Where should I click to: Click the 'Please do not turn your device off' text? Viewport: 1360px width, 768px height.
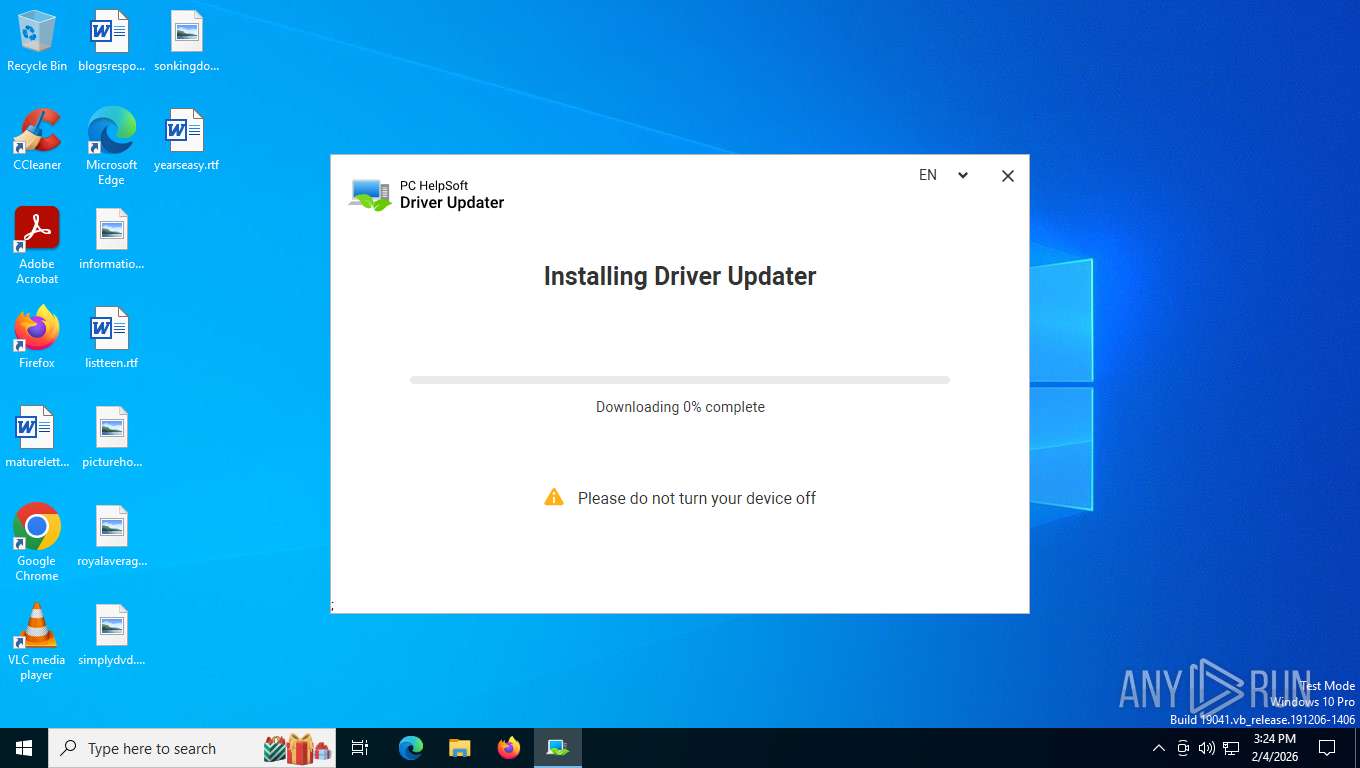click(x=697, y=498)
